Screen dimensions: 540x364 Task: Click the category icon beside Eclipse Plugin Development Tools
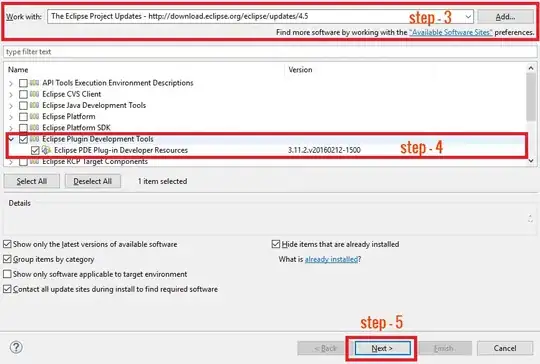pyautogui.click(x=34, y=139)
